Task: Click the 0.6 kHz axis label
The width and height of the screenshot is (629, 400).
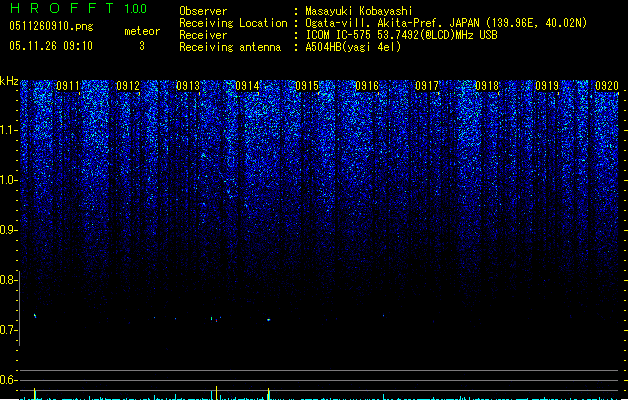Action: [x=8, y=380]
